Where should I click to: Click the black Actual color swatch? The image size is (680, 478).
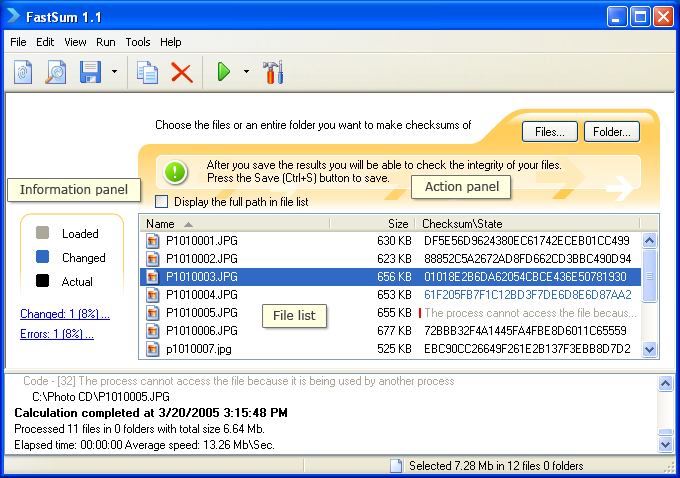tap(42, 281)
